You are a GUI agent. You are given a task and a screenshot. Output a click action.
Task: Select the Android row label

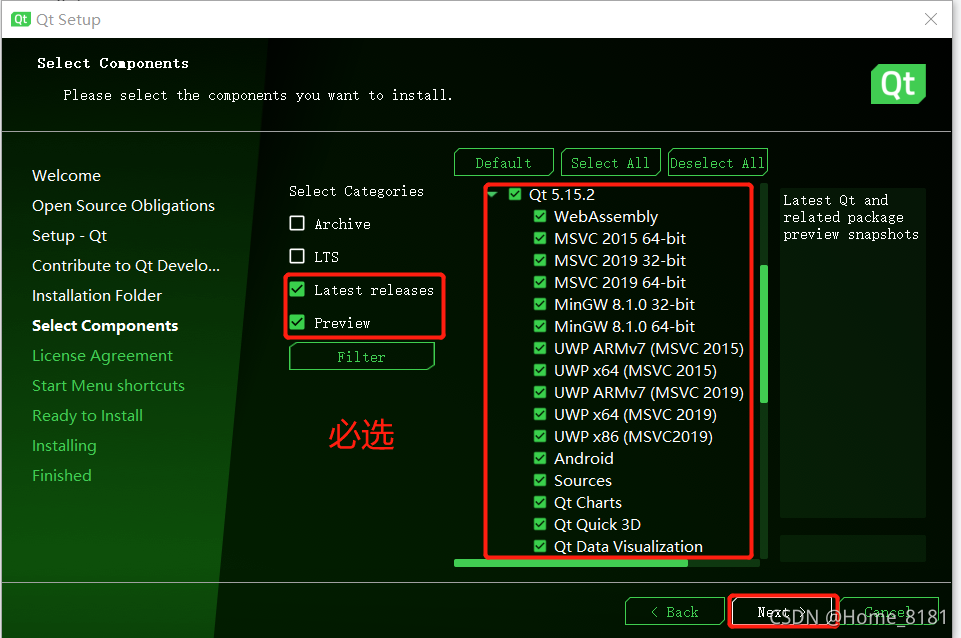[583, 459]
